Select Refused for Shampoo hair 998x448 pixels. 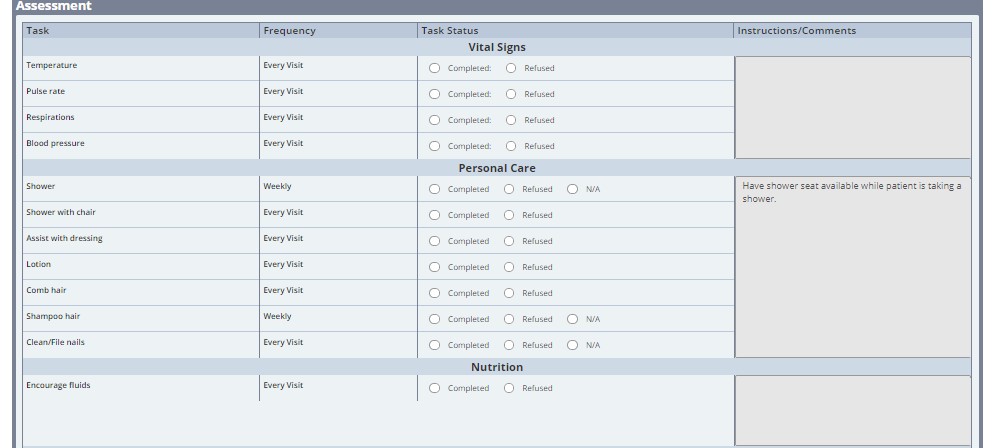509,319
